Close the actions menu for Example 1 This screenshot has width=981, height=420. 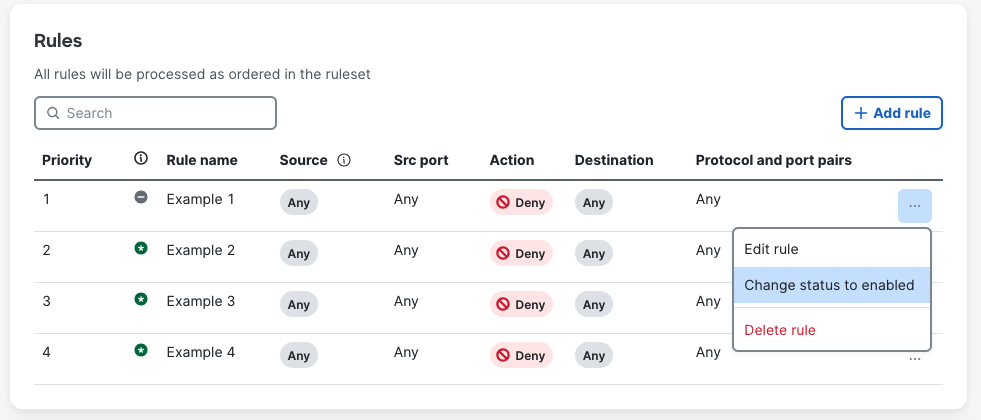point(914,205)
